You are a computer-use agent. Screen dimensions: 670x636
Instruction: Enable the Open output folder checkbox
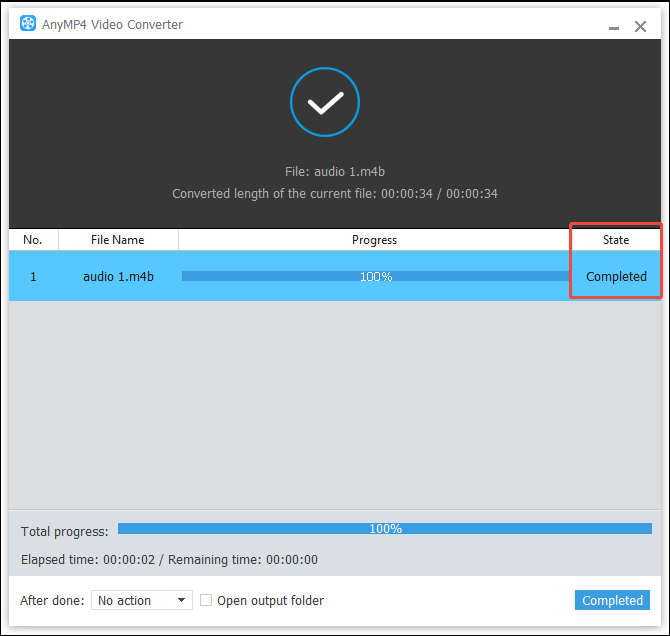coord(206,600)
